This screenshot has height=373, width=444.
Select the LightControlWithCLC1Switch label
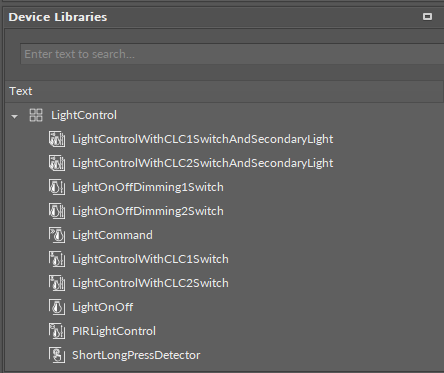click(150, 259)
